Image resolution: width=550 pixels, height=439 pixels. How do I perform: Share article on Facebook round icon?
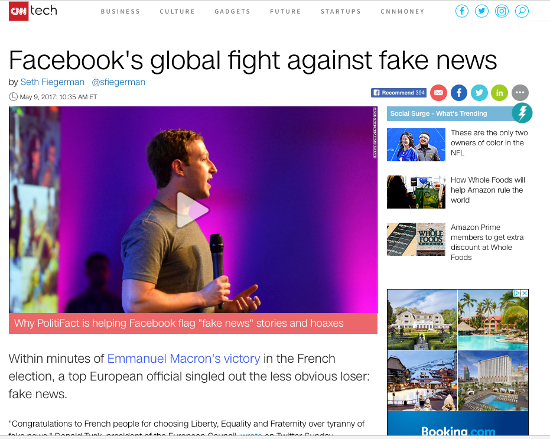coord(459,93)
